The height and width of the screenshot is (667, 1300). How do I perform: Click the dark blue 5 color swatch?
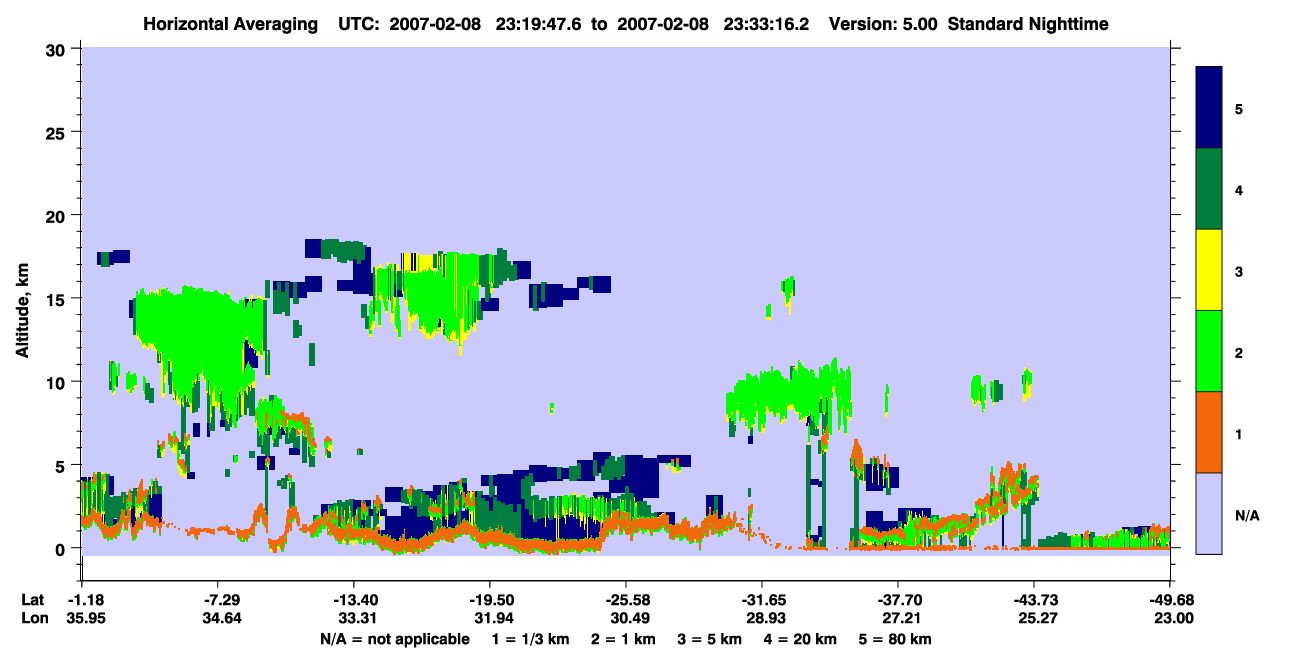tap(1209, 108)
